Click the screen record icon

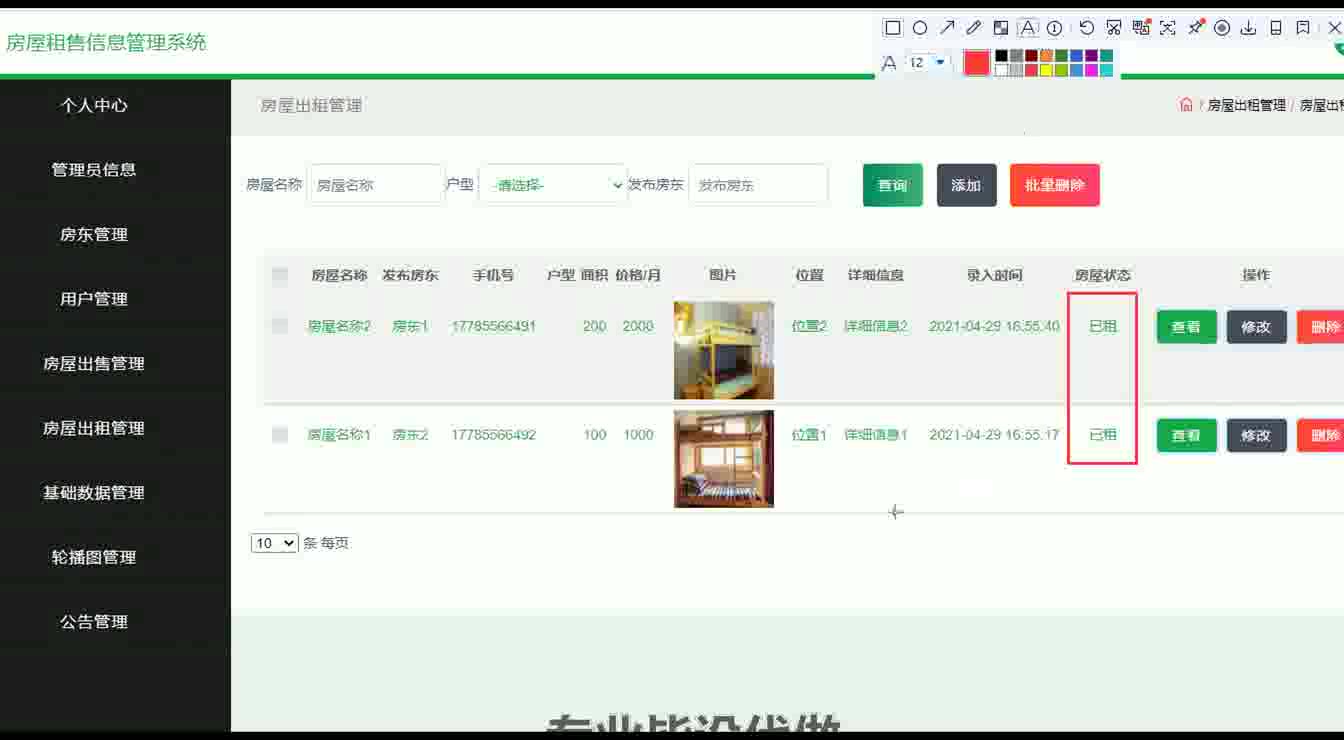[x=1222, y=28]
